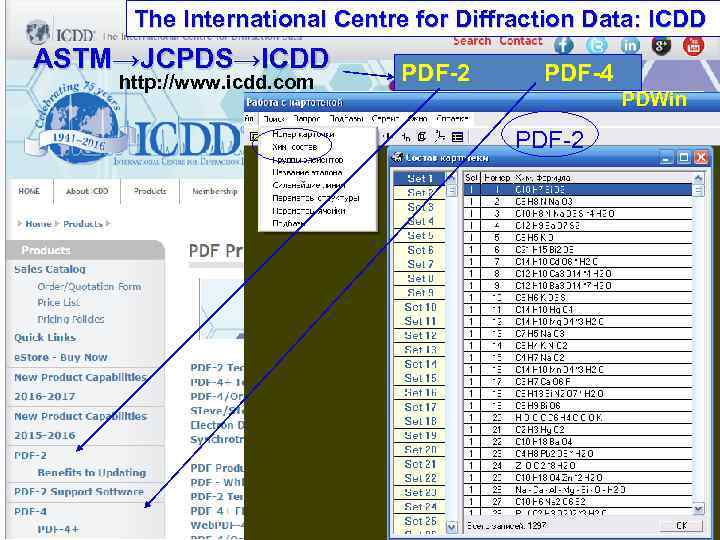The height and width of the screenshot is (540, 720).
Task: Click scroll up arrow of formula table
Action: point(698,178)
